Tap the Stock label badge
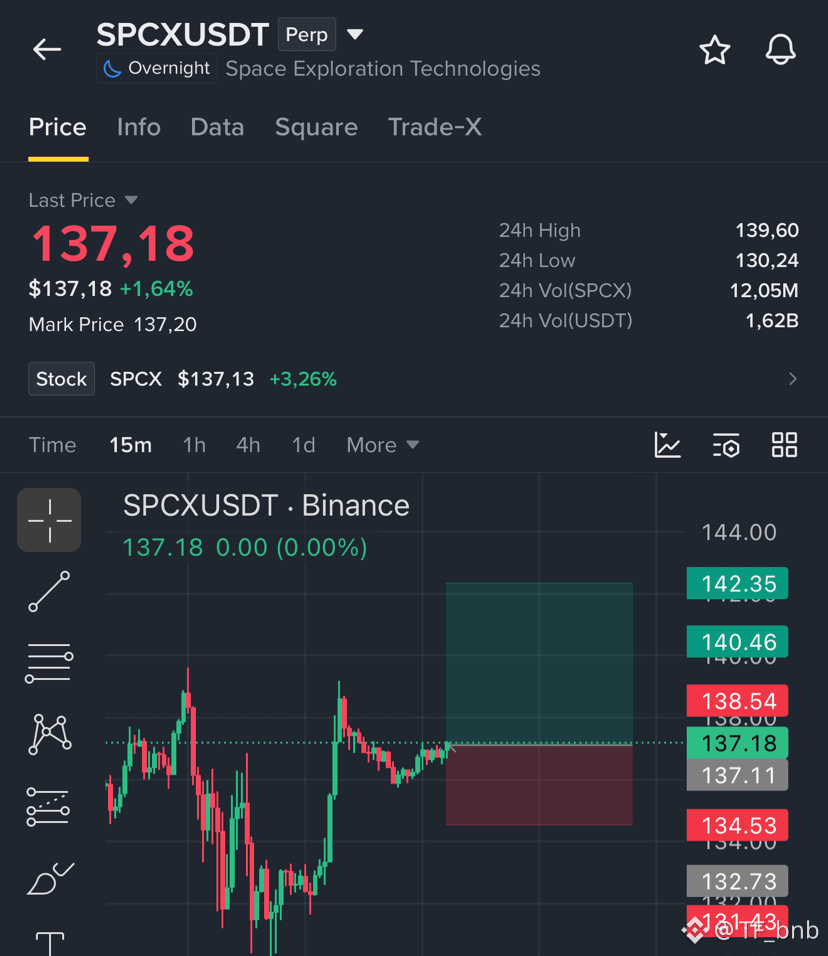This screenshot has height=956, width=828. (x=62, y=379)
